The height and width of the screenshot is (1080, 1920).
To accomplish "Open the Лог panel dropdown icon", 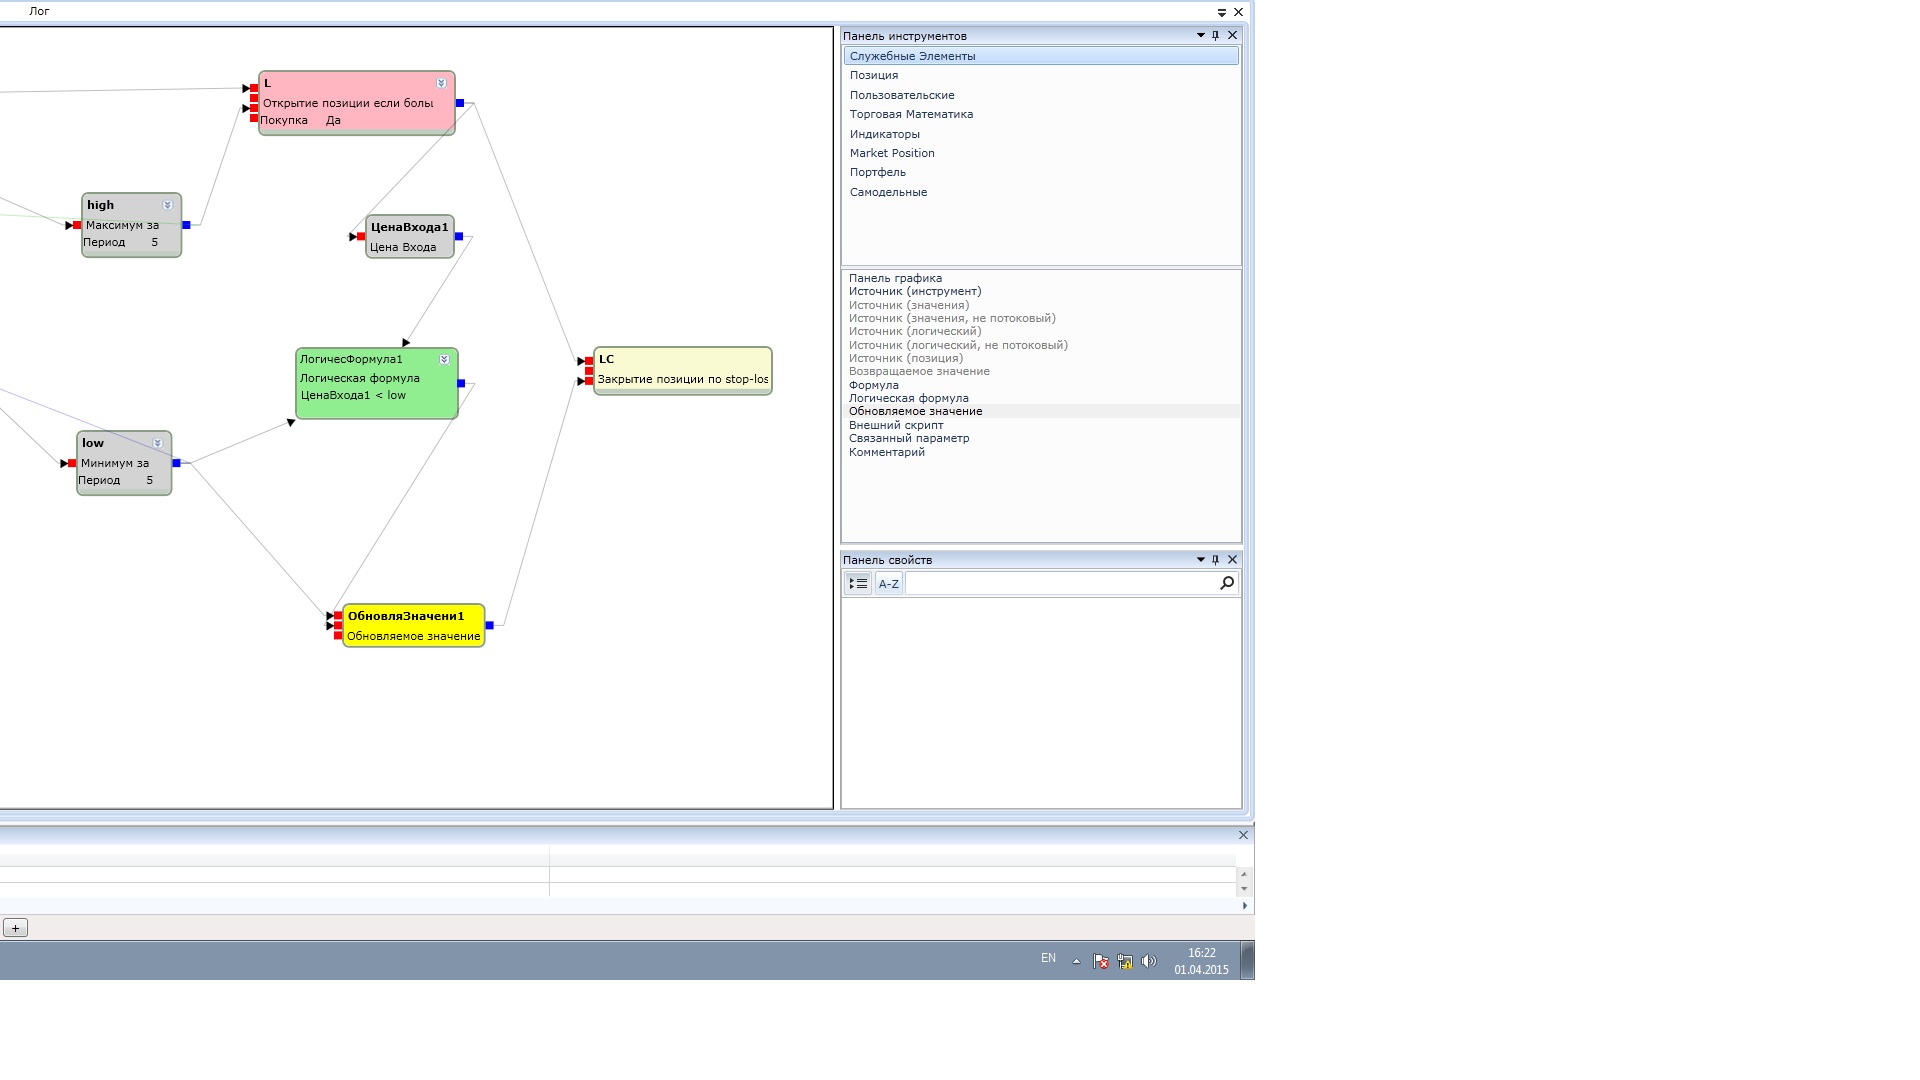I will click(1221, 13).
